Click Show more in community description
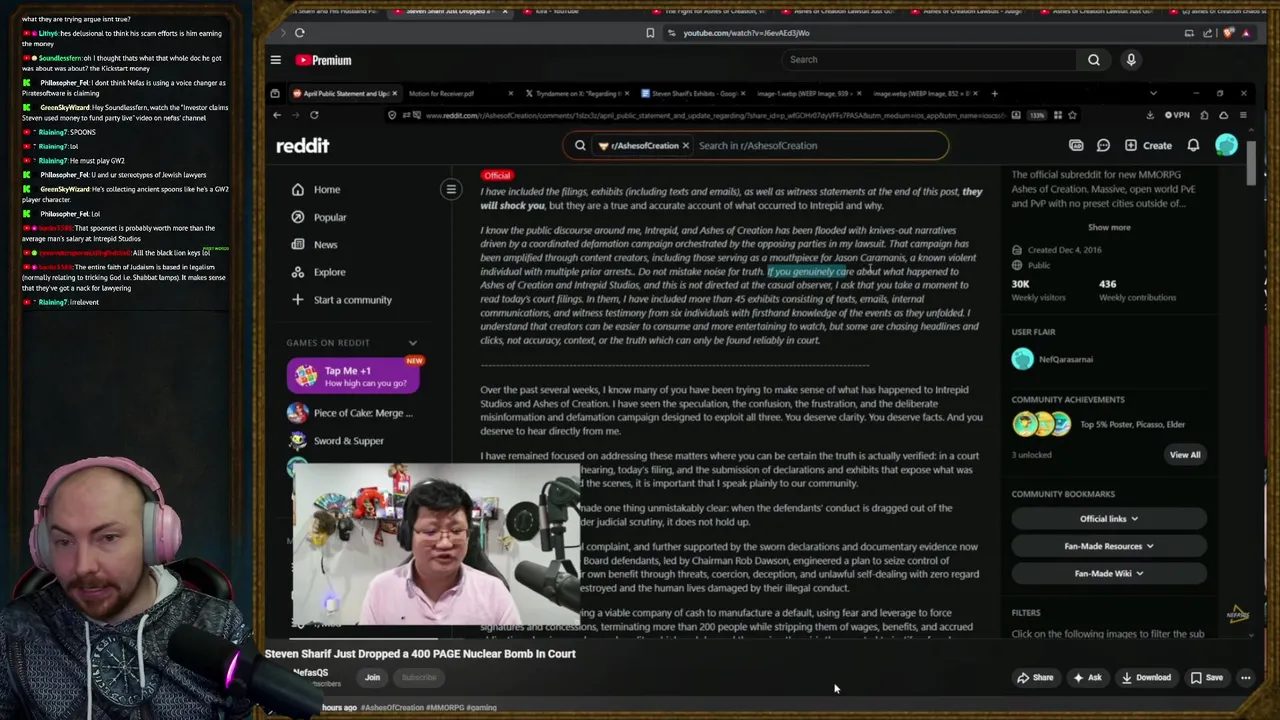1280x720 pixels. [1109, 228]
